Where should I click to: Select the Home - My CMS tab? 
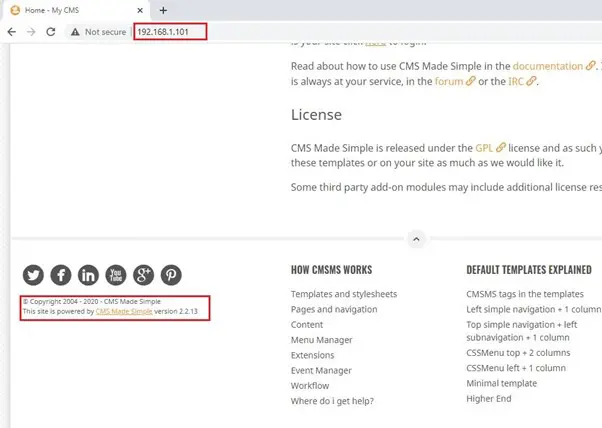72,10
